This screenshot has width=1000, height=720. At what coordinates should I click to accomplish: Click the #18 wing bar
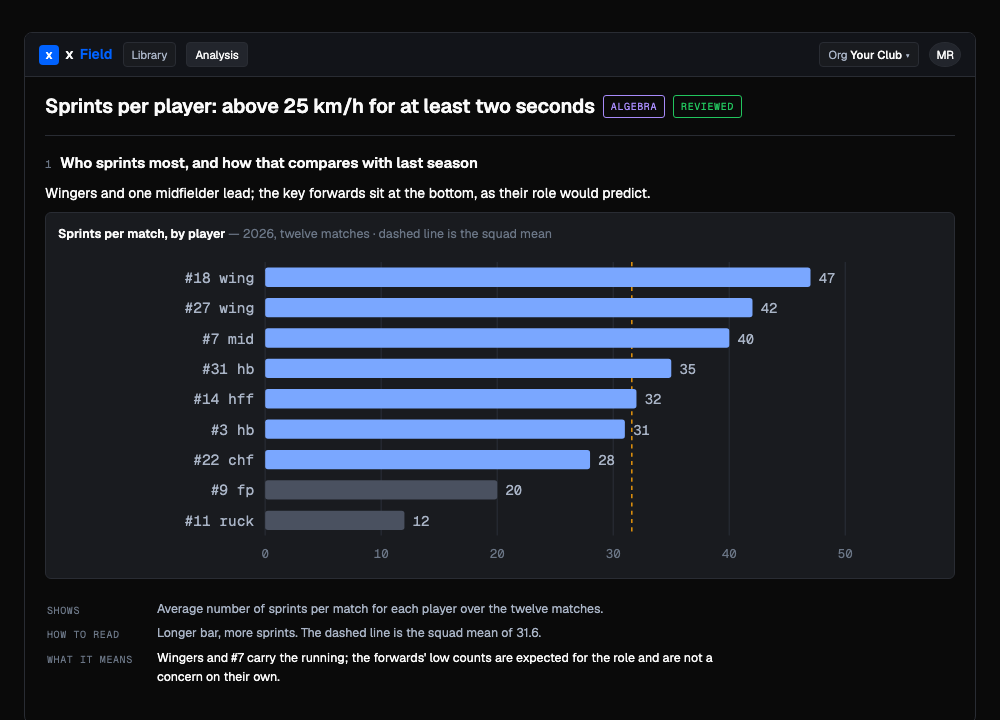pyautogui.click(x=538, y=277)
